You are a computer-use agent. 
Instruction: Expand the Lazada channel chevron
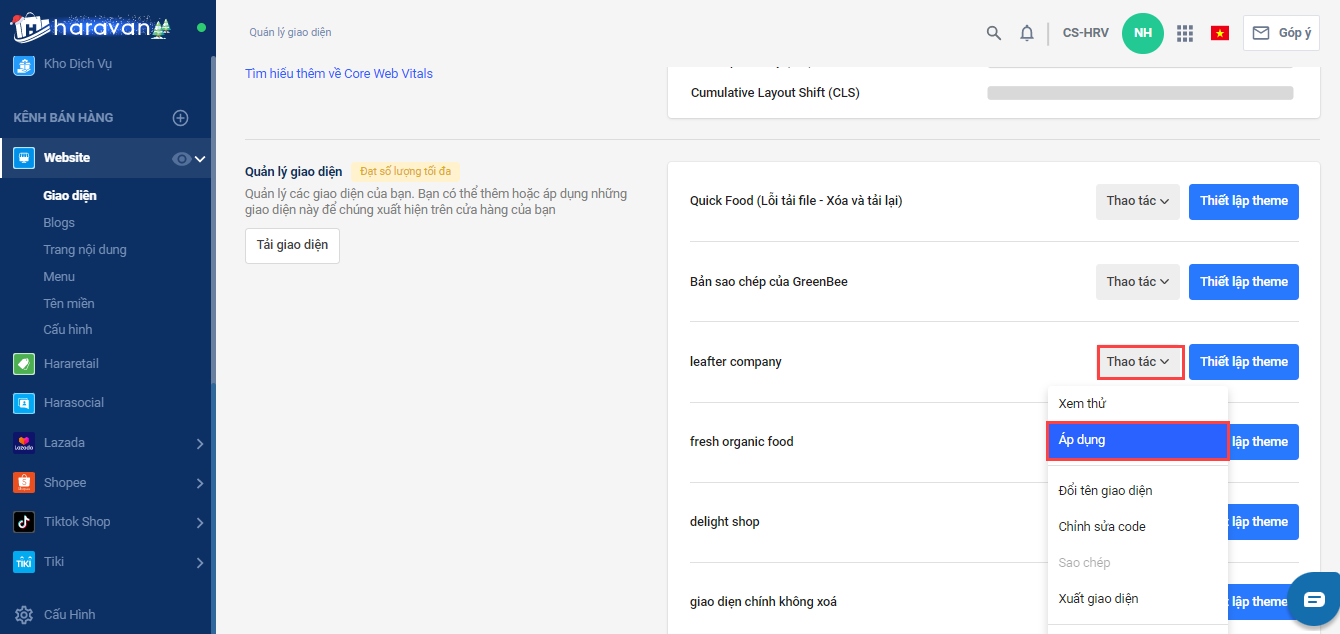[x=200, y=443]
